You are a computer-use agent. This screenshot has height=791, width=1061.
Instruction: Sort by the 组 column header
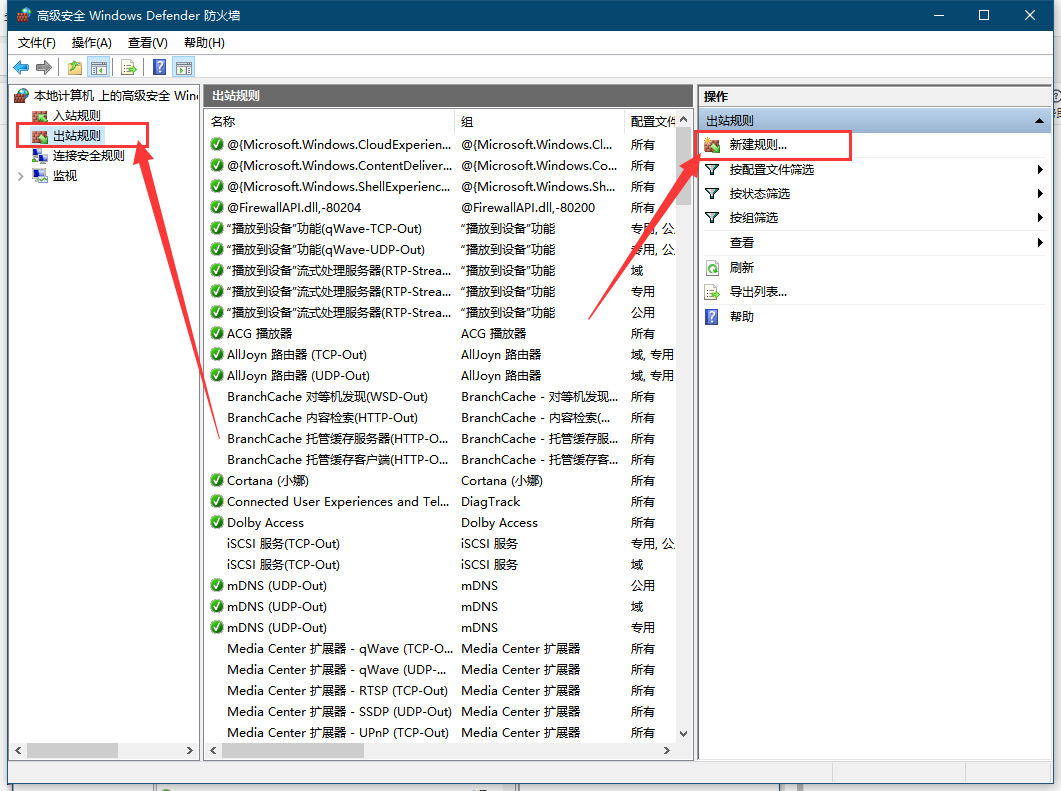539,122
